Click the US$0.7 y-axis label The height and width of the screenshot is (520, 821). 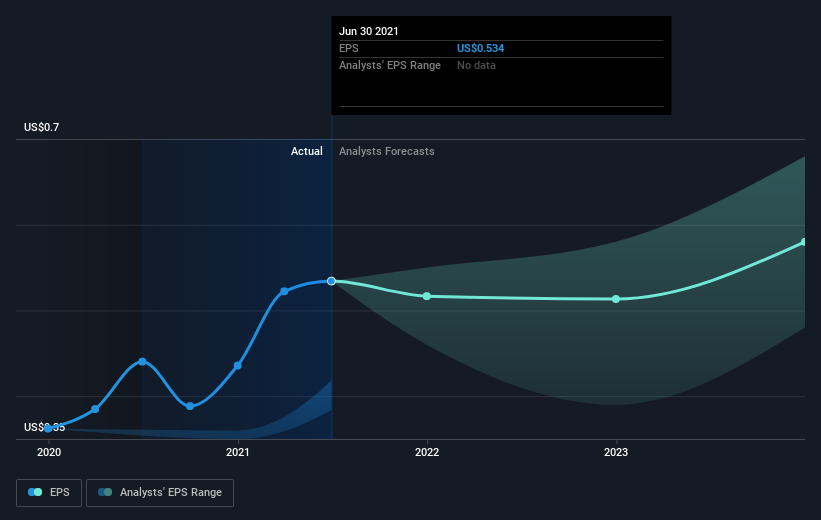click(43, 127)
